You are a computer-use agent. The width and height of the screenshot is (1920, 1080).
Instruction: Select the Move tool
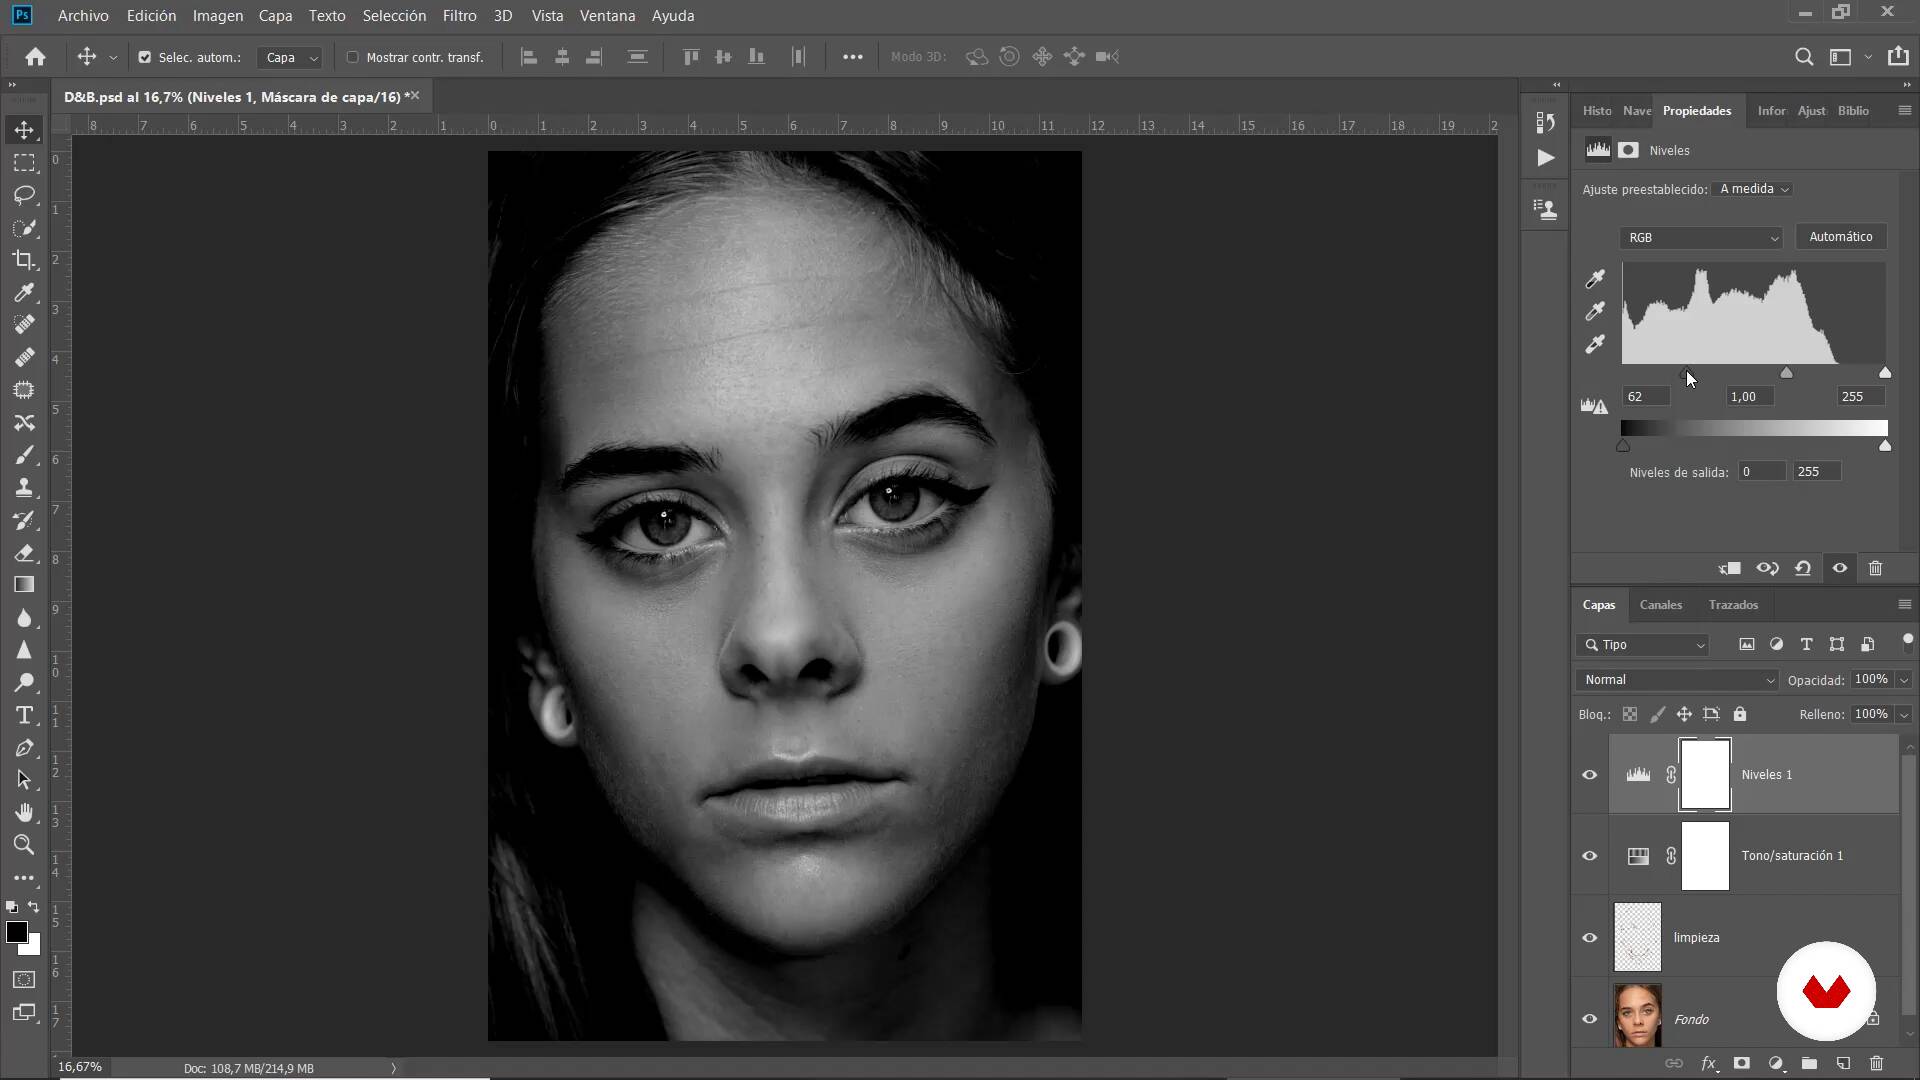pyautogui.click(x=24, y=130)
